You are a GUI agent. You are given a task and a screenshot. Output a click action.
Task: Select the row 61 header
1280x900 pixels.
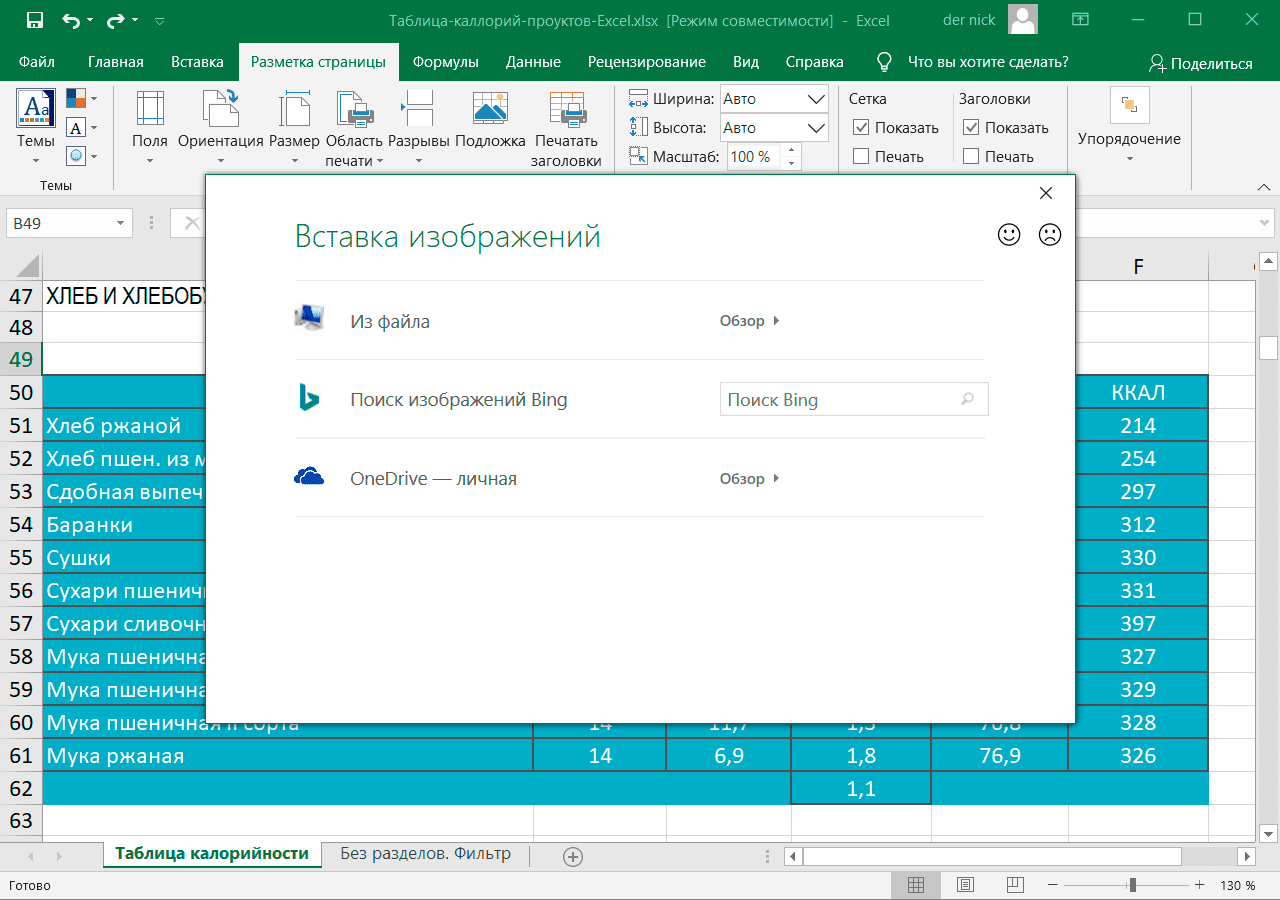[21, 756]
